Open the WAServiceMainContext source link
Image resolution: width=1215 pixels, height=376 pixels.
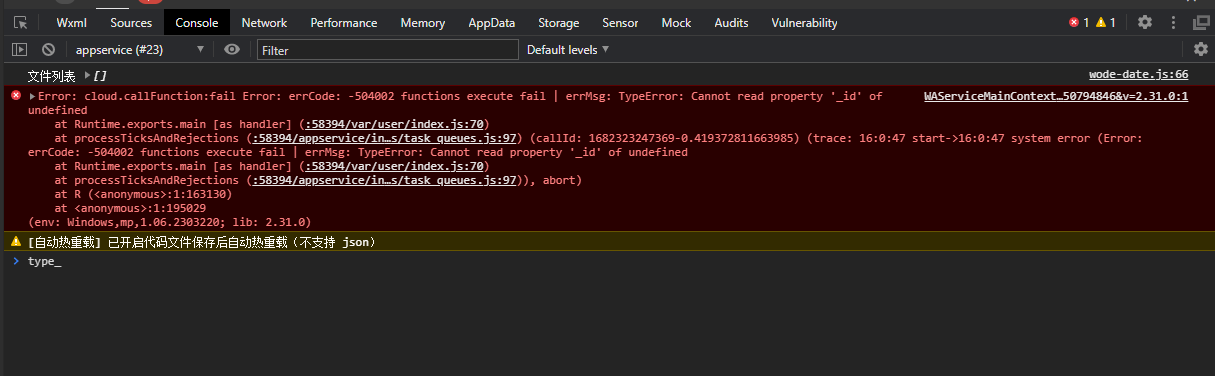(1056, 96)
